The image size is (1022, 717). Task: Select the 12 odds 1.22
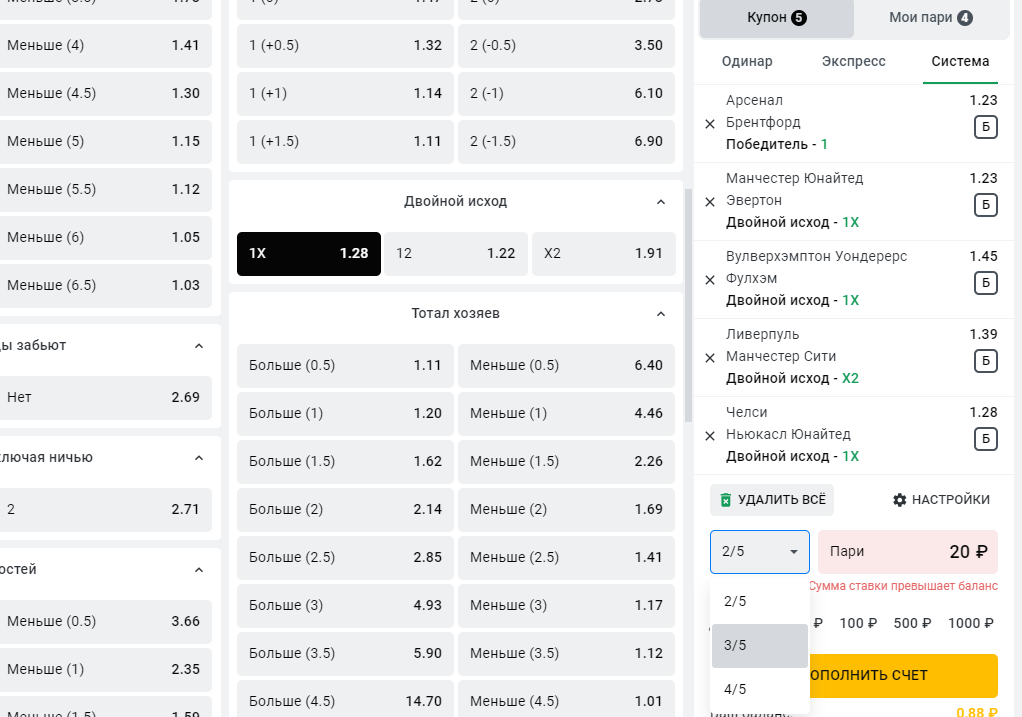coord(456,254)
